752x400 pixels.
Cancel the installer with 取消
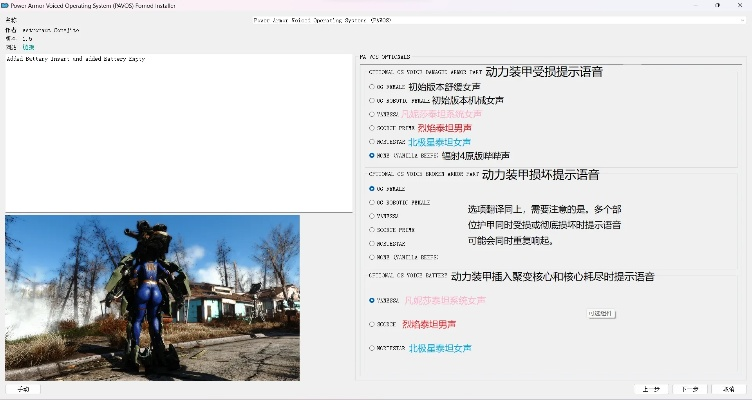[x=728, y=389]
